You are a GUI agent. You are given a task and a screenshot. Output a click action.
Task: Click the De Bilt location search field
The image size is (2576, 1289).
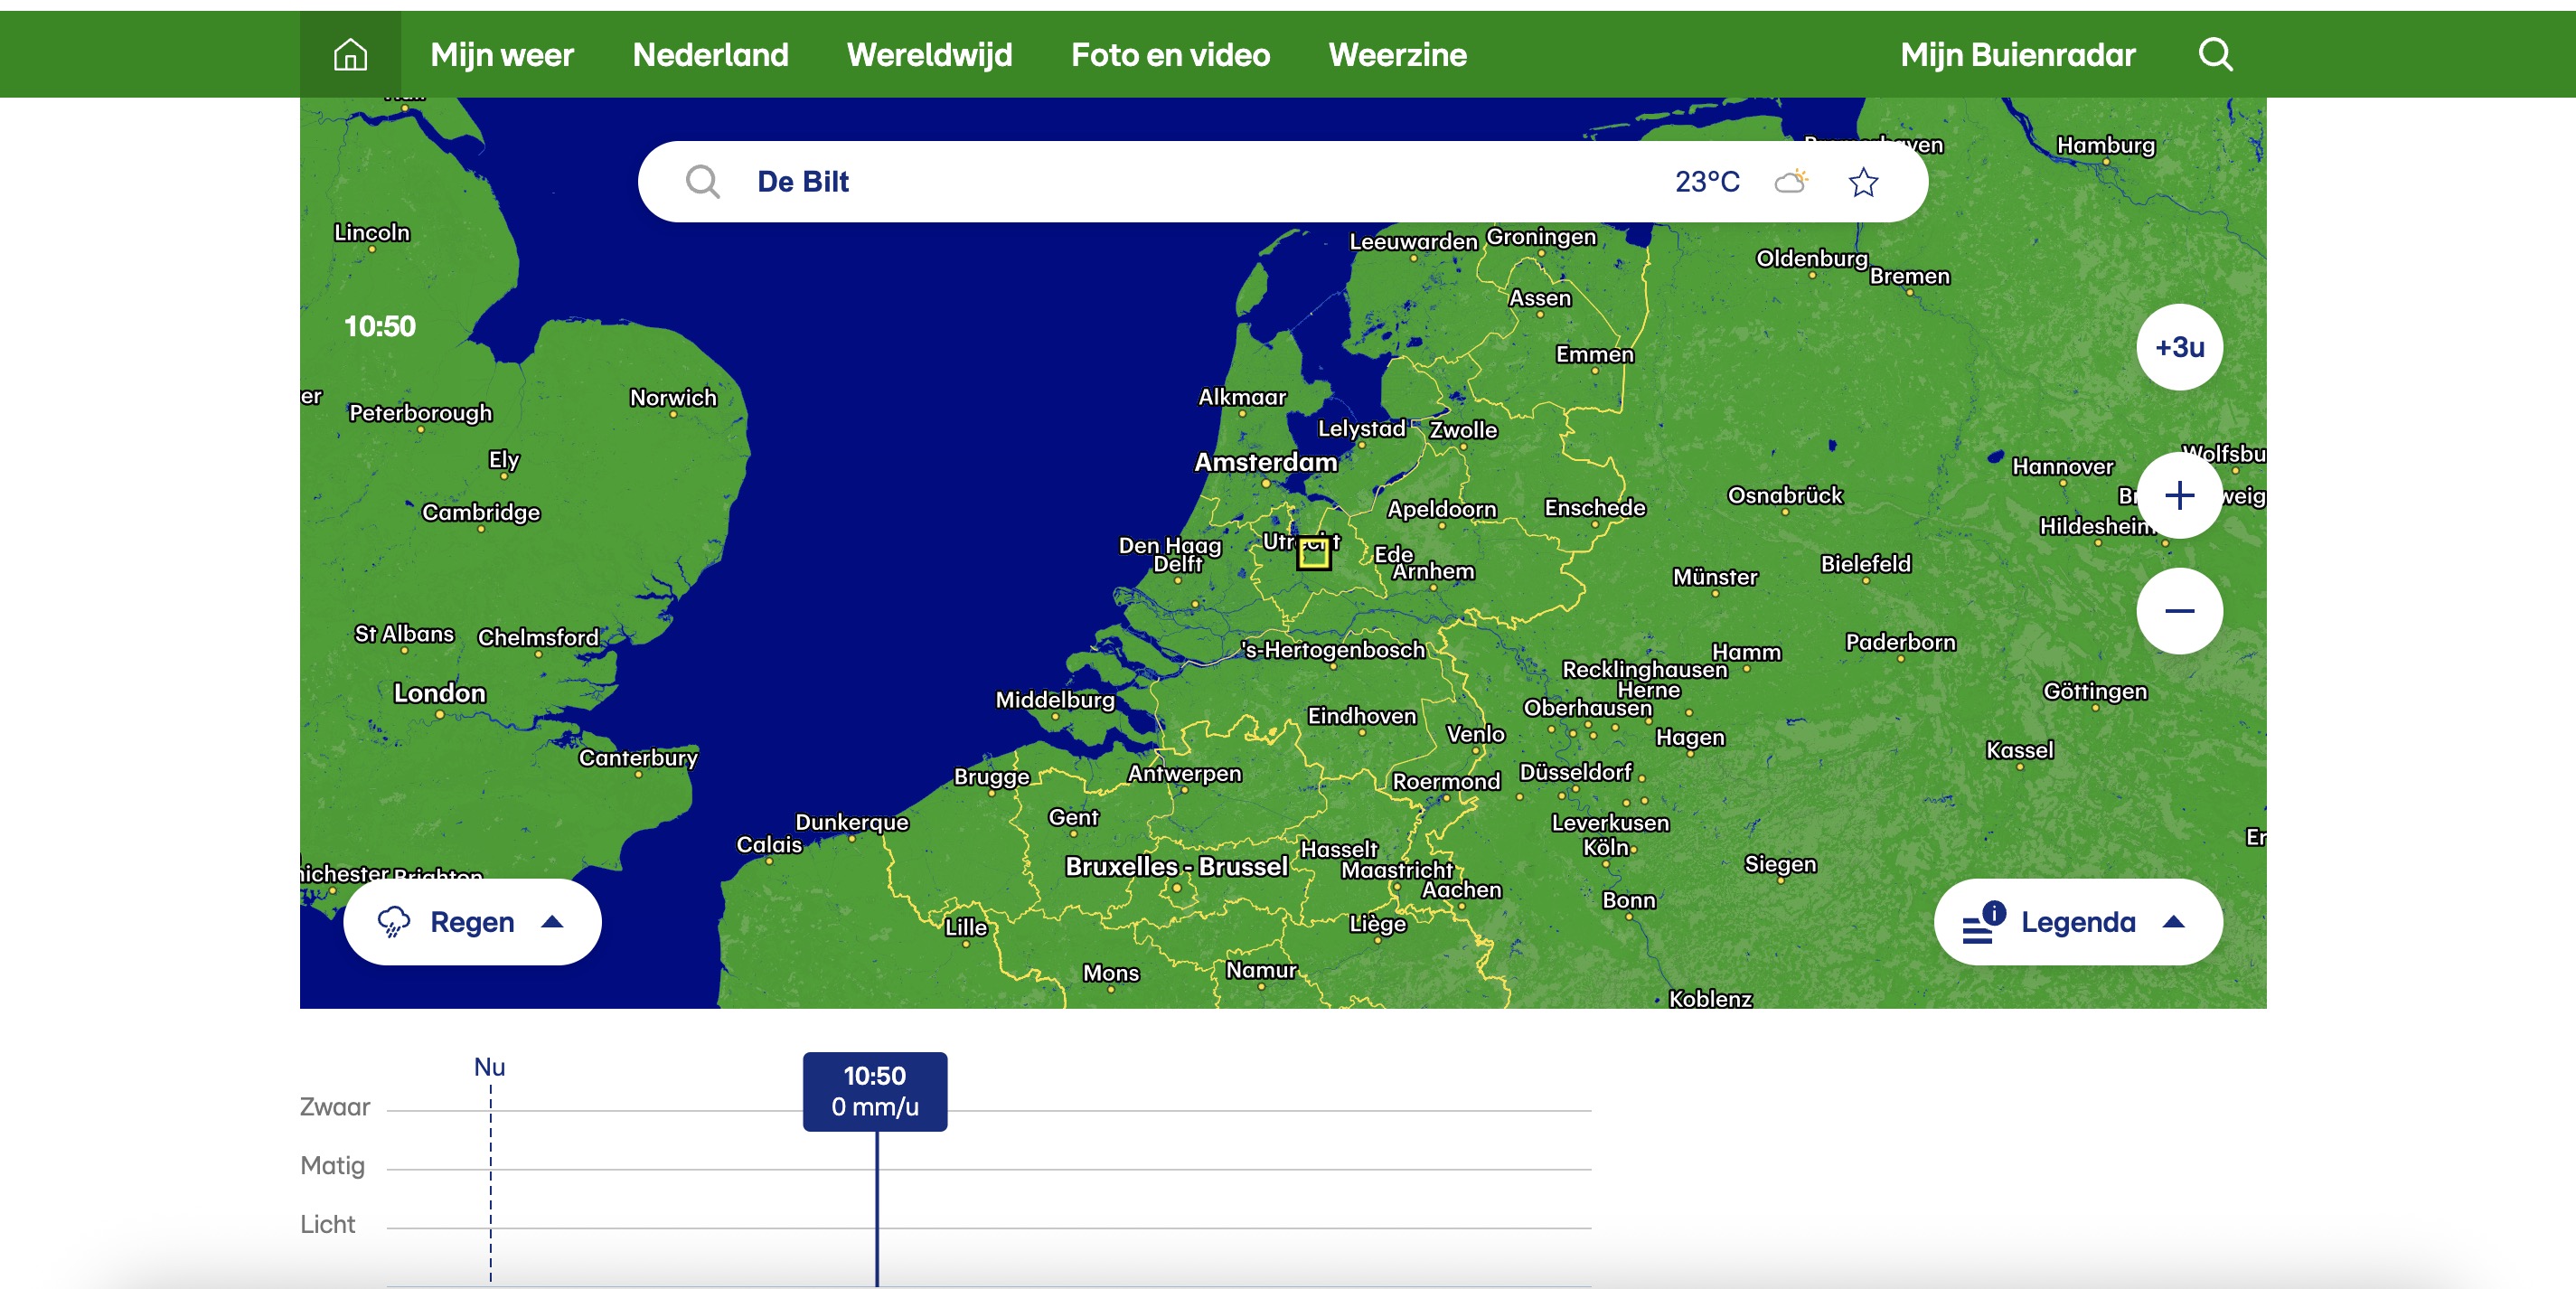(x=1283, y=182)
